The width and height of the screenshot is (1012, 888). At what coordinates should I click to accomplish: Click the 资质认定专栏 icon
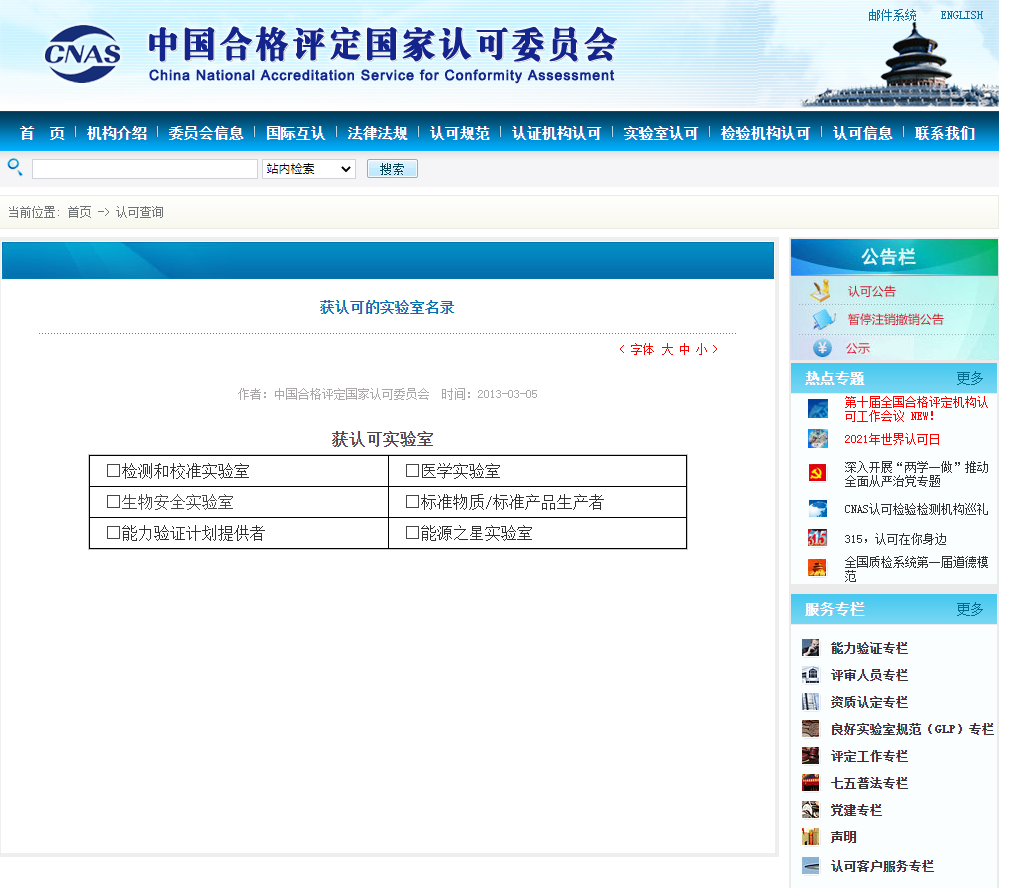click(810, 701)
